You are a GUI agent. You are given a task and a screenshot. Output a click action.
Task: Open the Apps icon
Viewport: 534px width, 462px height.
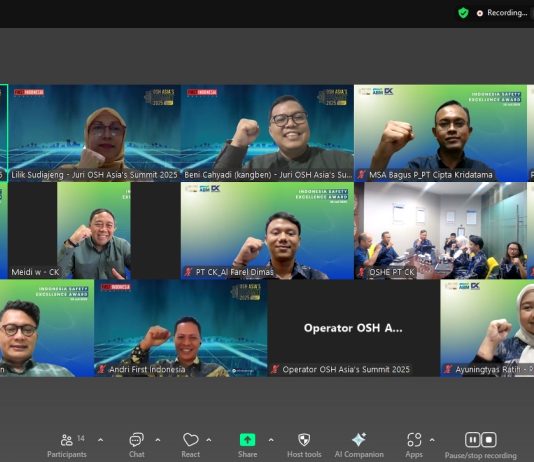pyautogui.click(x=414, y=440)
